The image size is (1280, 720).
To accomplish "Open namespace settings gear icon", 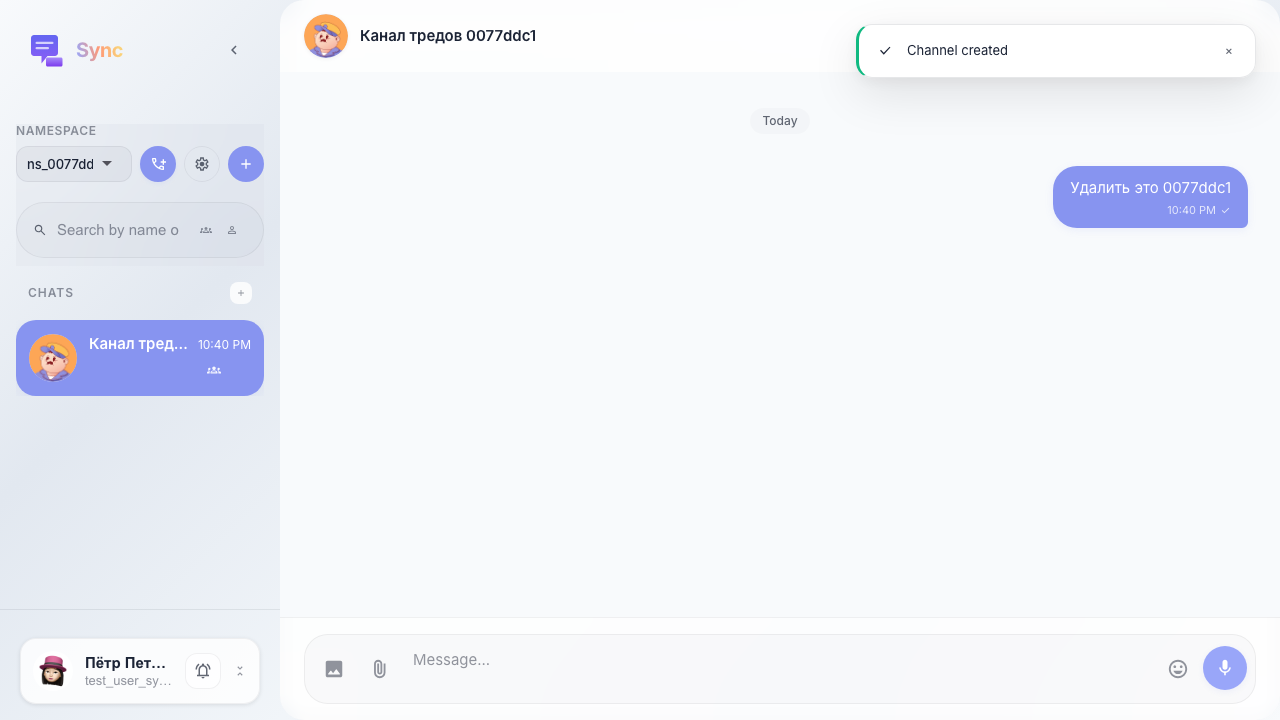I will pos(202,164).
